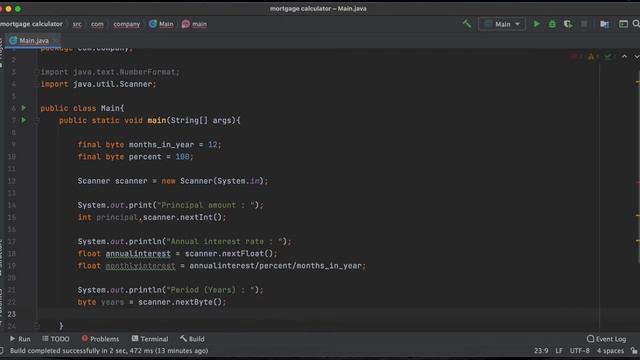Click the com breadcrumb
This screenshot has height=360, width=640.
(97, 24)
